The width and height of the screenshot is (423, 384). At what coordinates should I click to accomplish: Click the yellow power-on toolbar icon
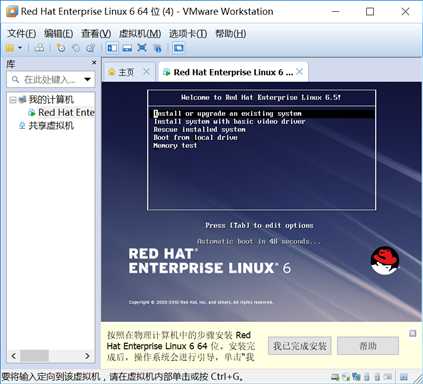tap(10, 48)
